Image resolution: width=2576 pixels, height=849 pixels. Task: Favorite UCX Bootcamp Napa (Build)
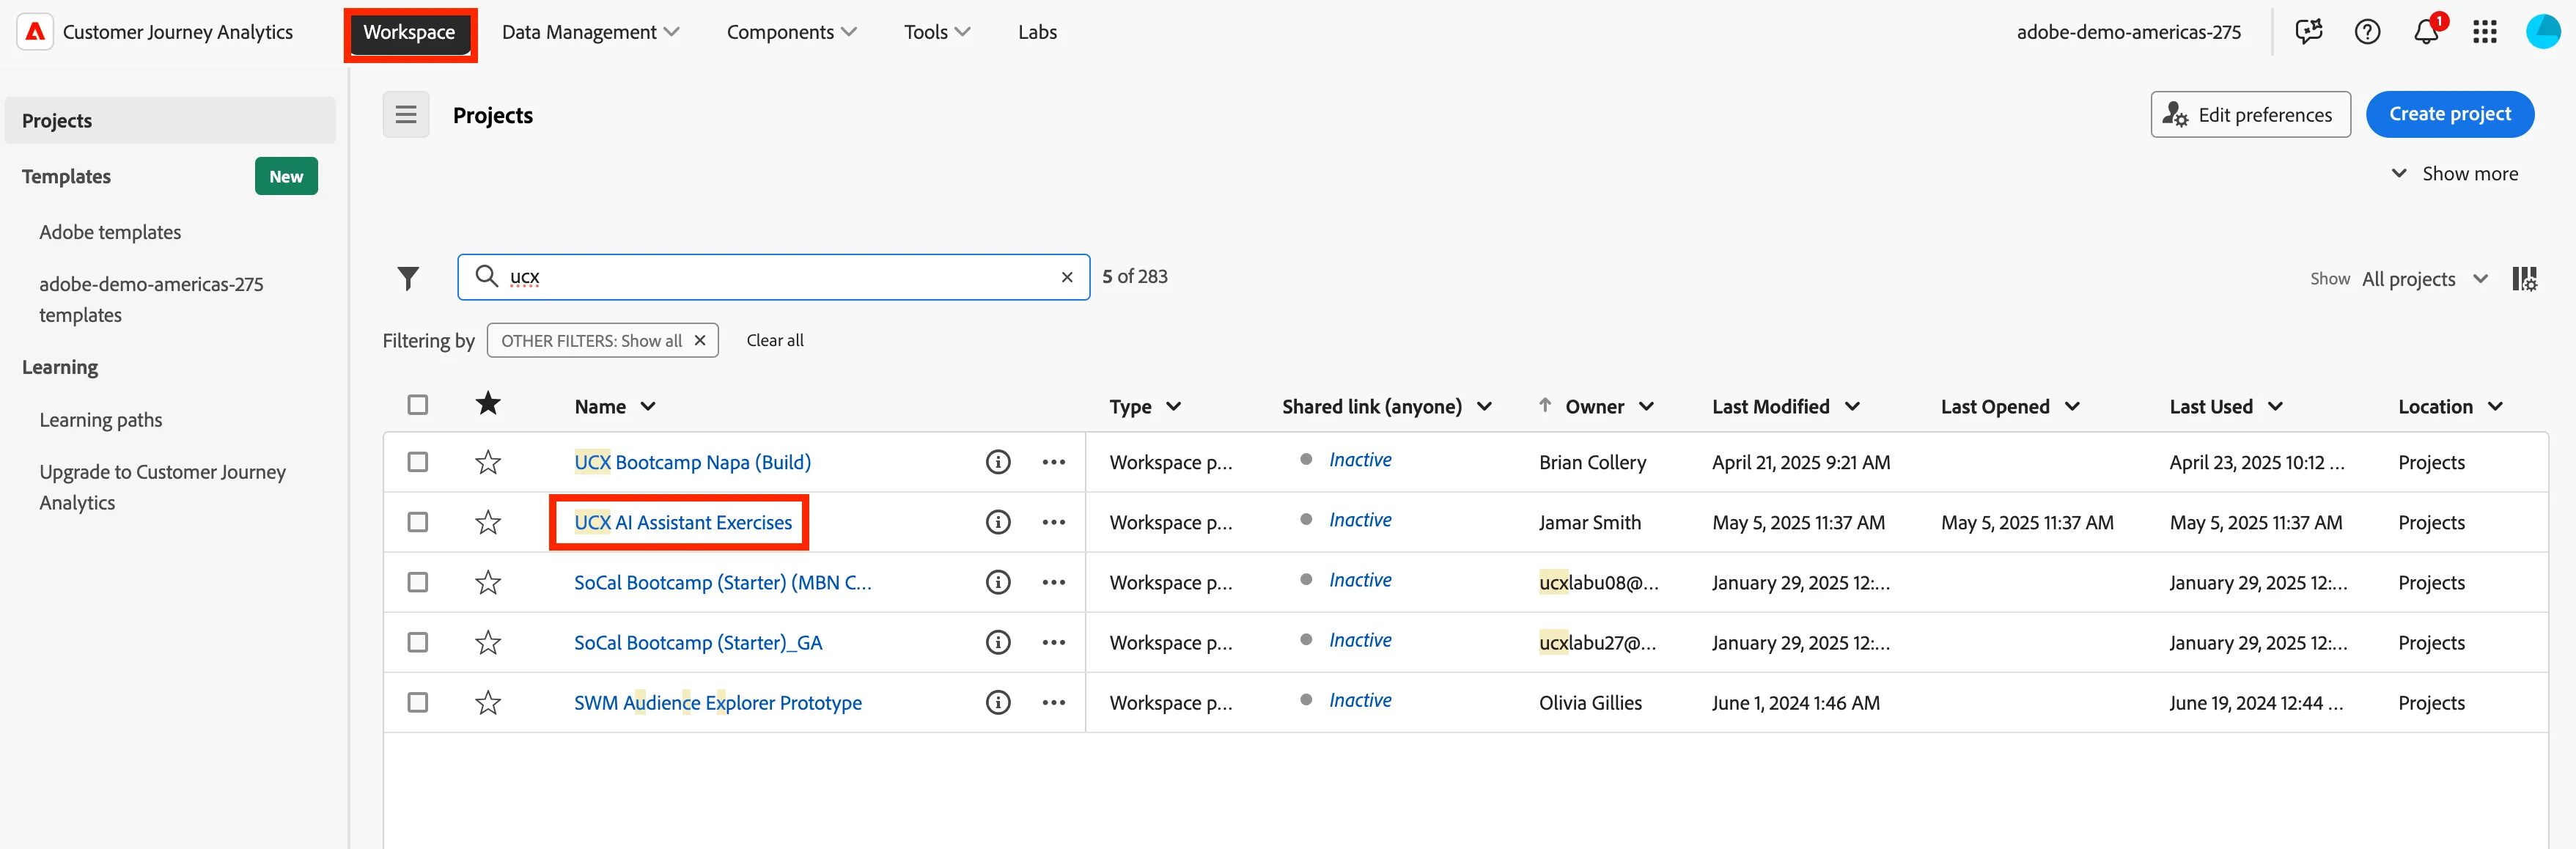(x=488, y=462)
